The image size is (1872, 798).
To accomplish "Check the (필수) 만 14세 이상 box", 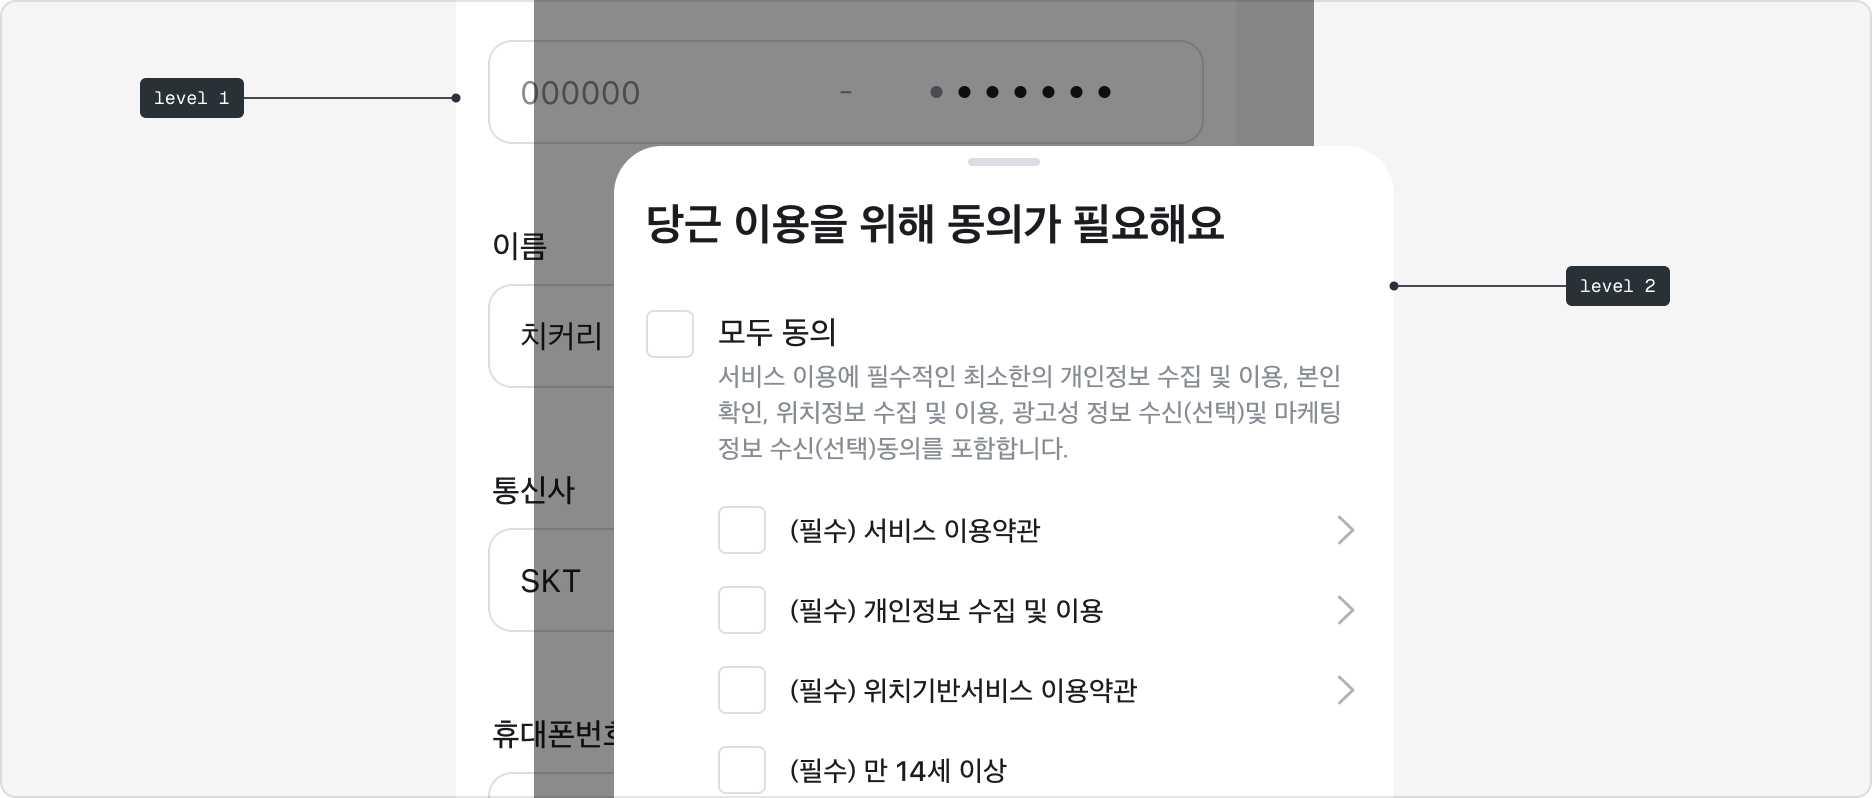I will click(741, 770).
